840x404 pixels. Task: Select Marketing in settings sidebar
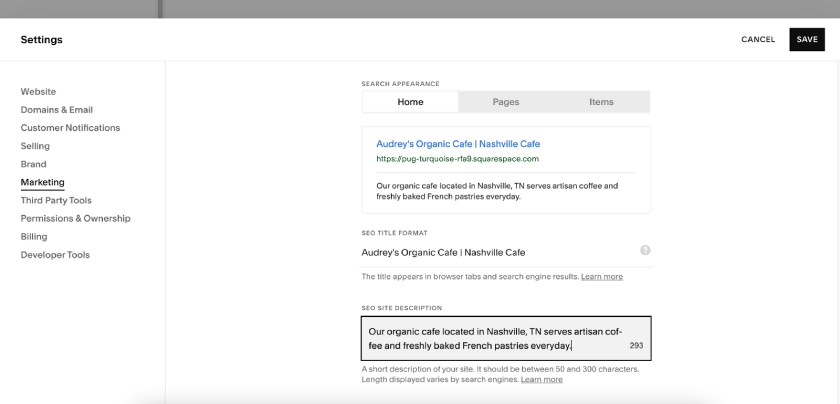tap(42, 182)
